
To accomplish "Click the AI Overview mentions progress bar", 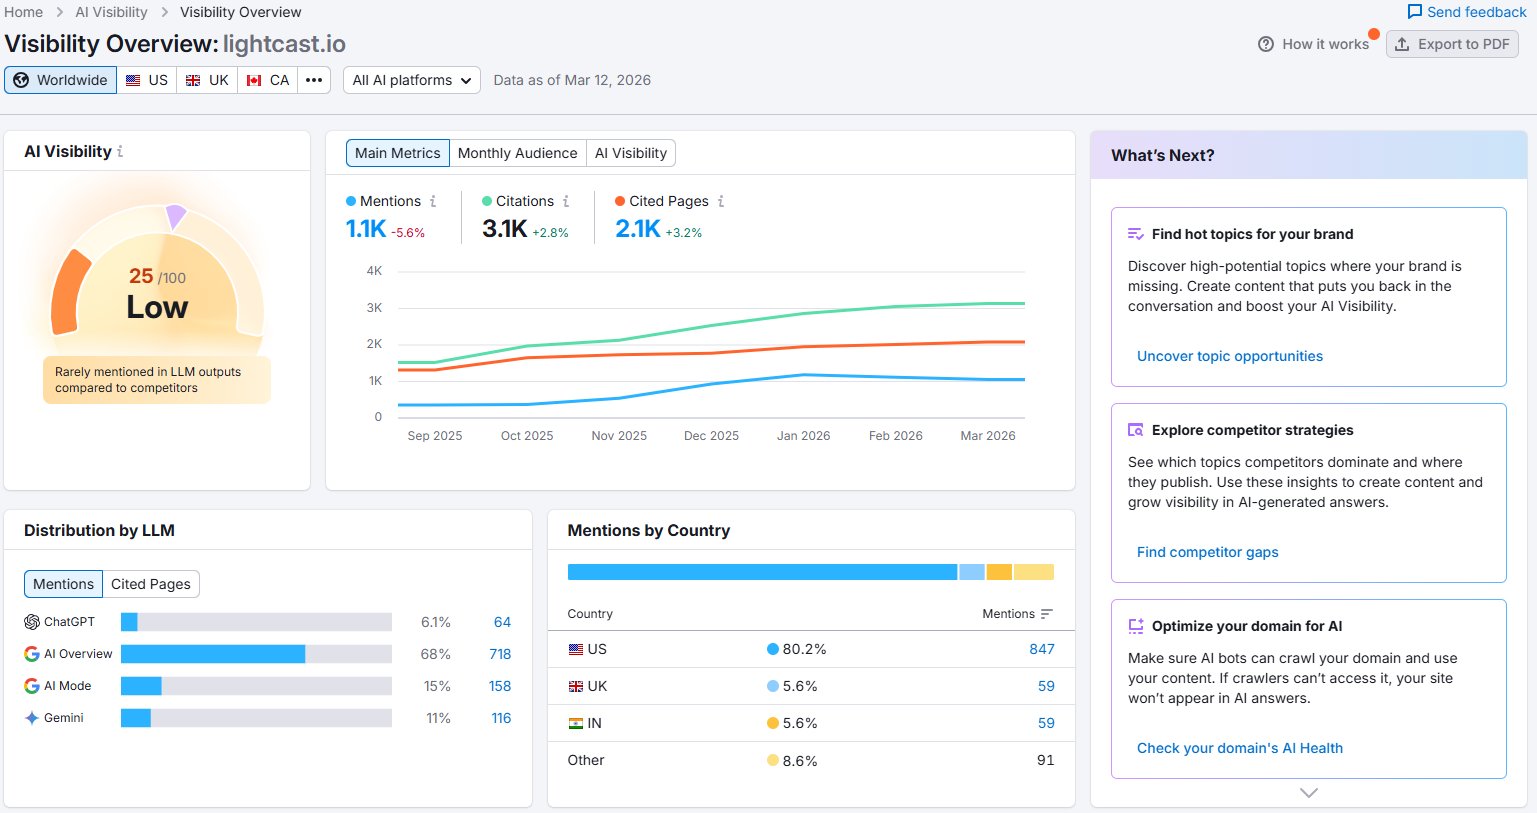I will [x=256, y=654].
